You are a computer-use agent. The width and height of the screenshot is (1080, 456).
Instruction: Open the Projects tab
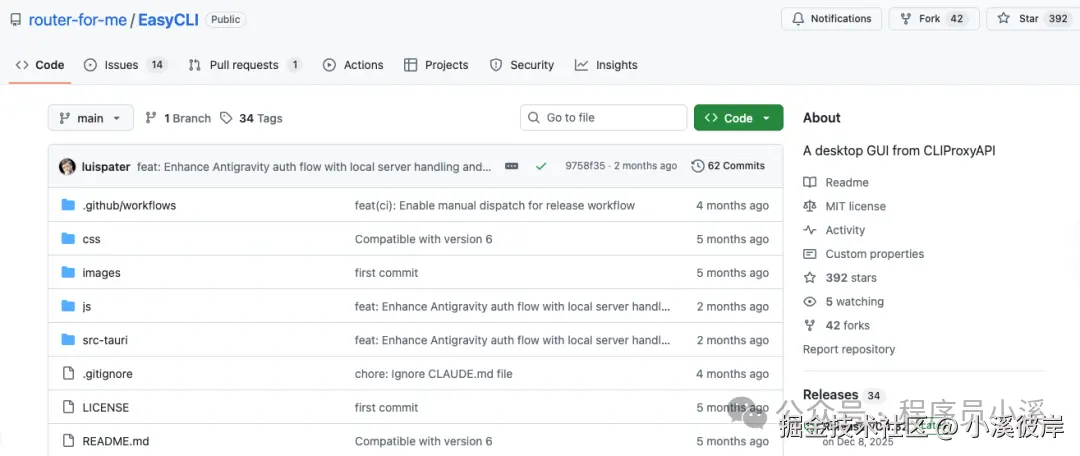(436, 65)
